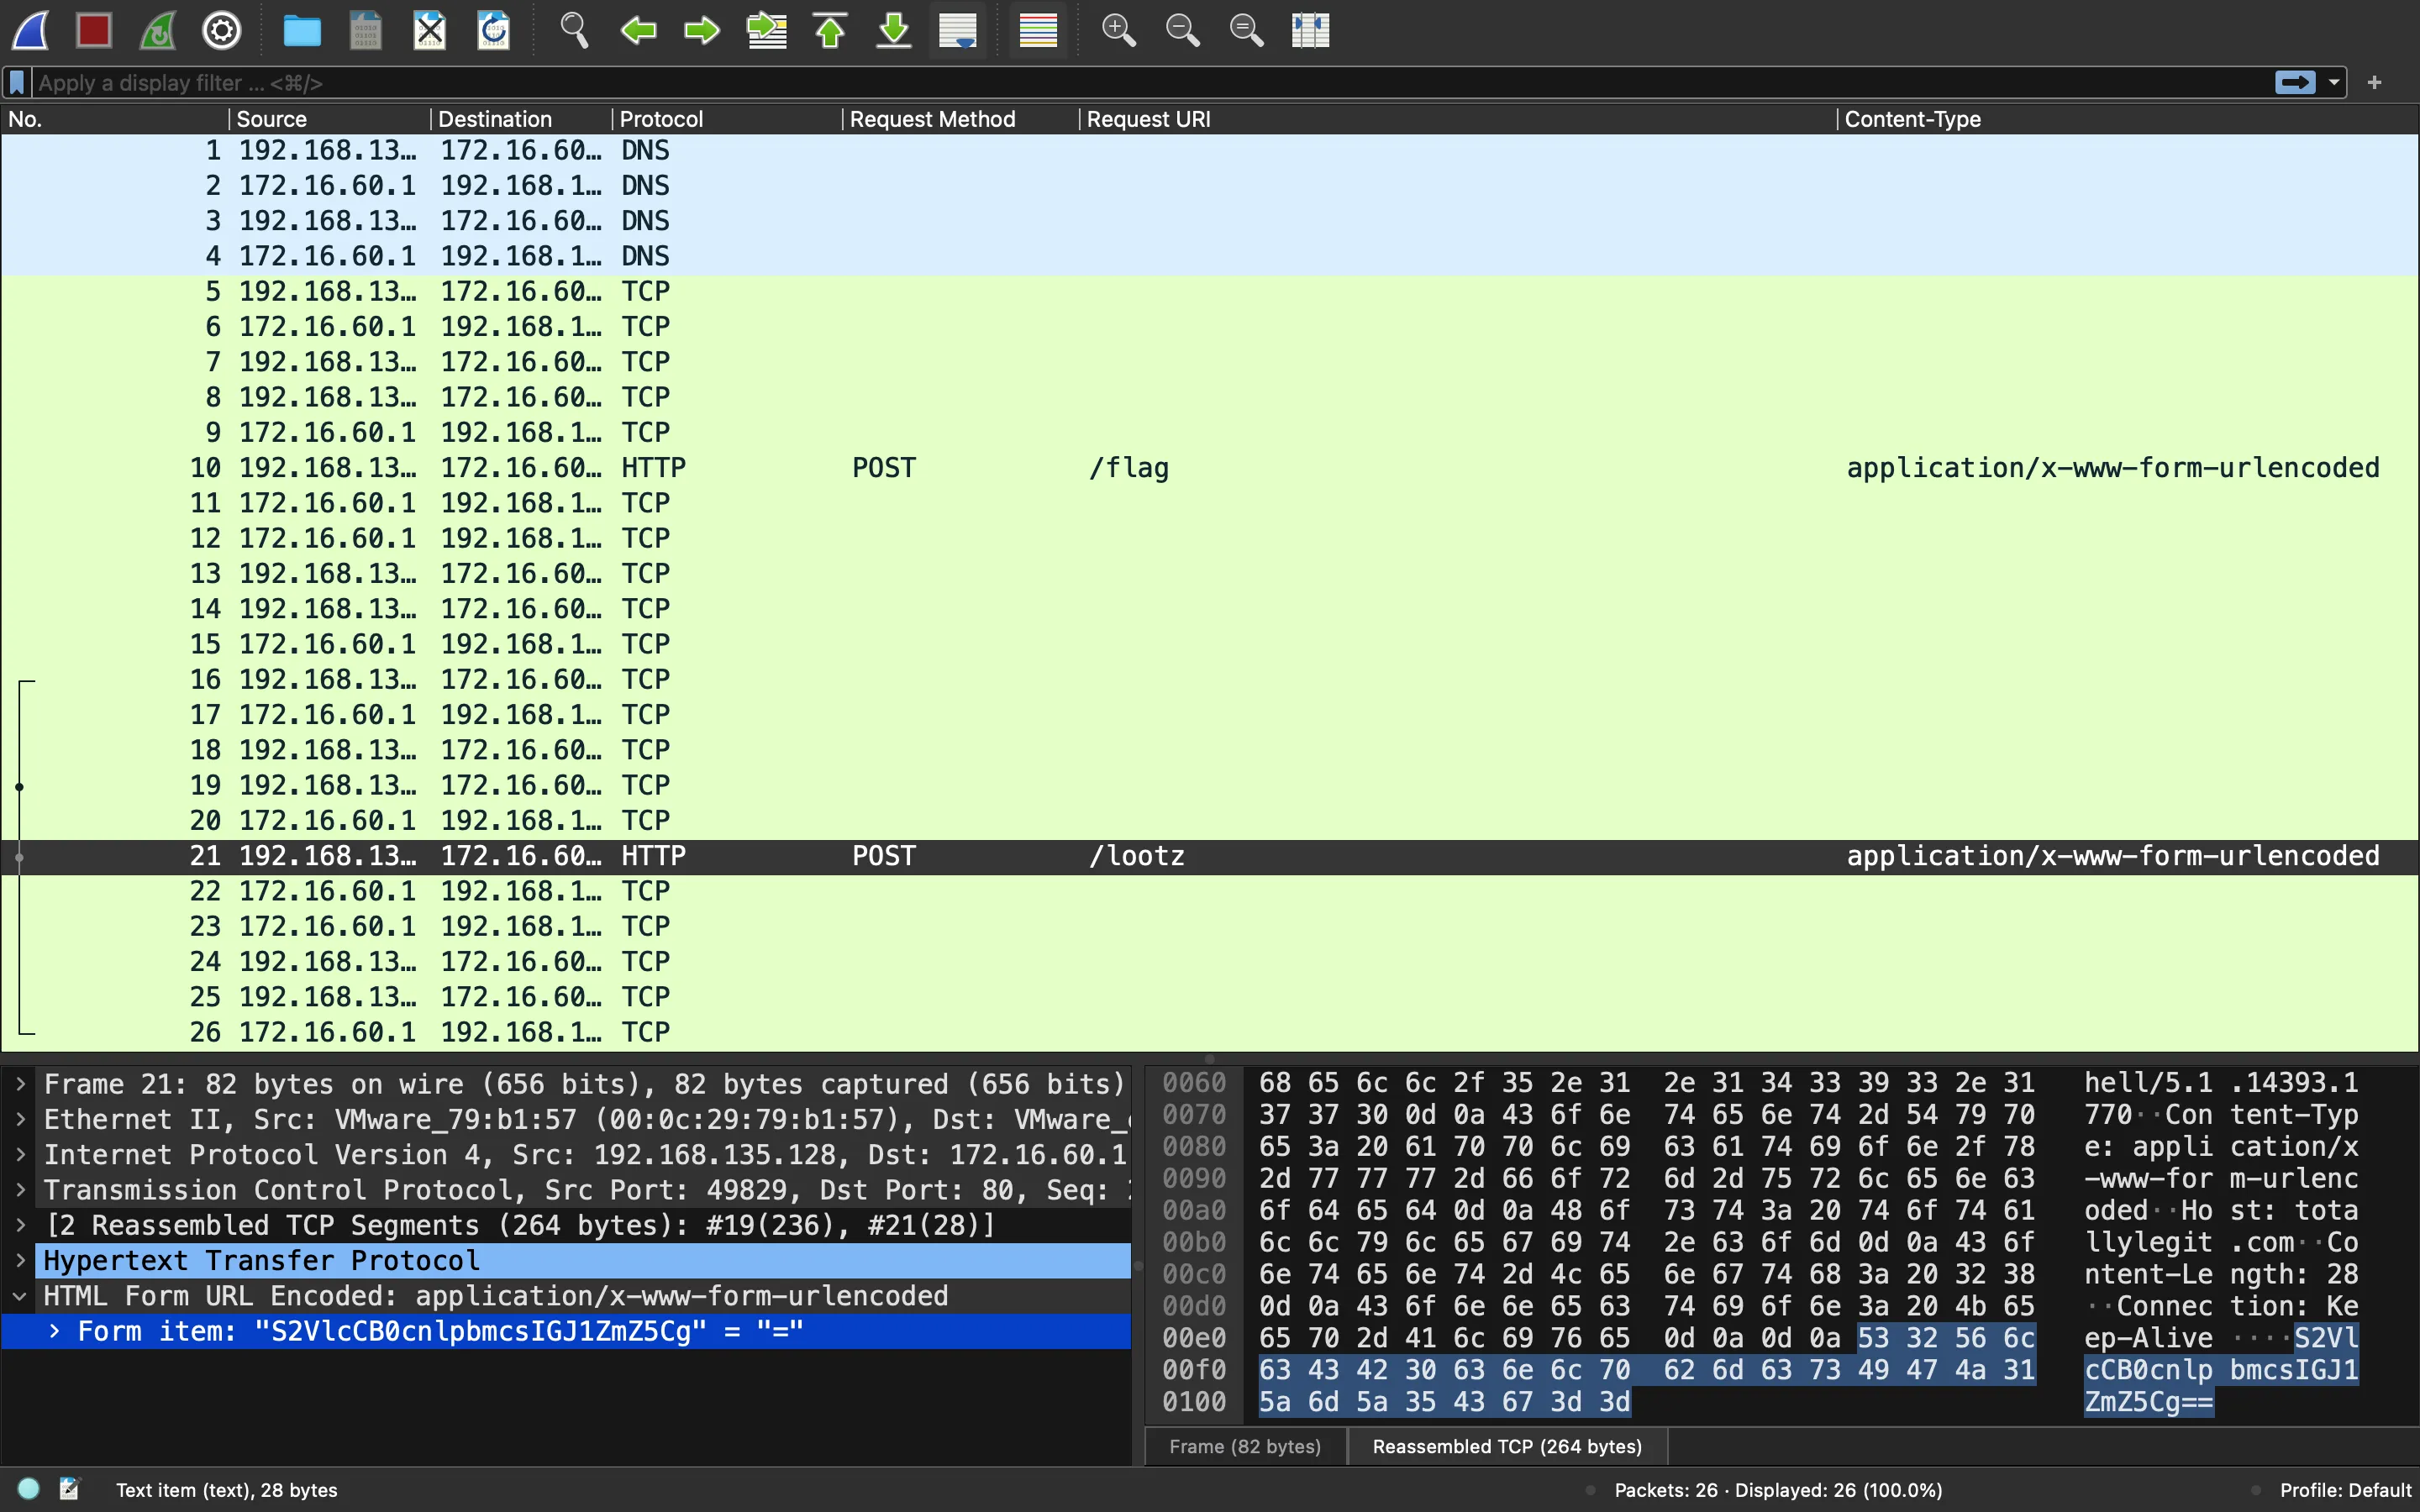Switch to Frame (82 bytes) tab

(1245, 1447)
